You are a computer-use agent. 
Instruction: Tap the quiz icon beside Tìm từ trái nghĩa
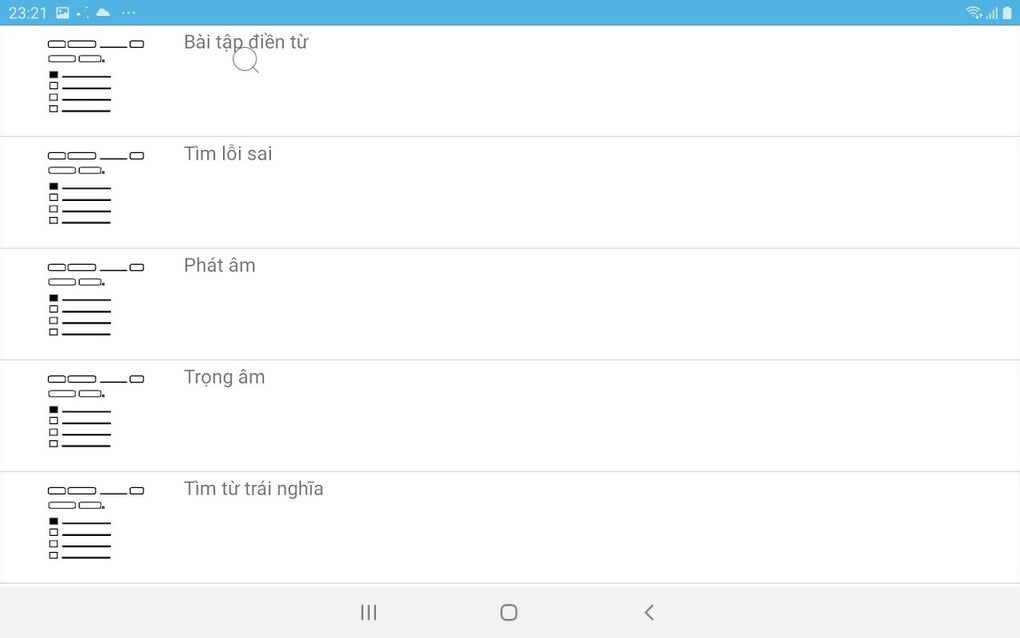pyautogui.click(x=95, y=524)
